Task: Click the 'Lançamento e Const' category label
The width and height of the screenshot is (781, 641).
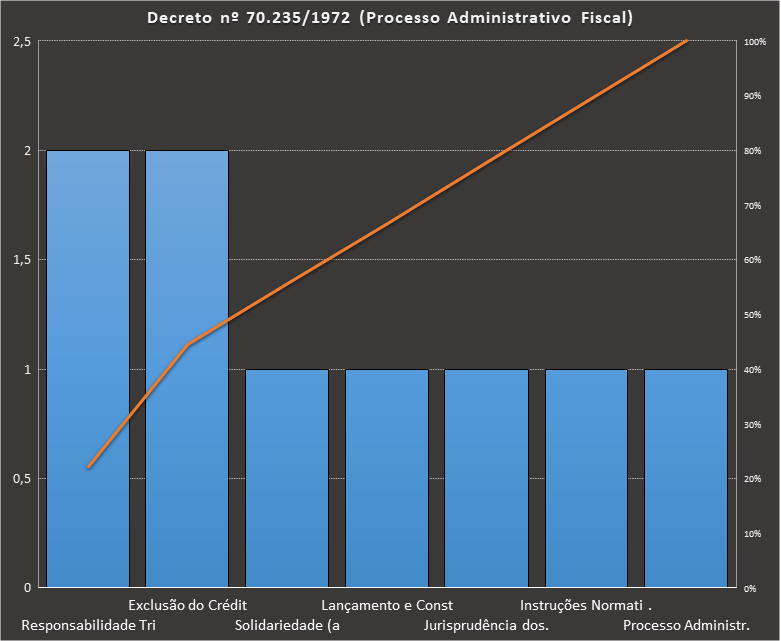Action: 387,605
